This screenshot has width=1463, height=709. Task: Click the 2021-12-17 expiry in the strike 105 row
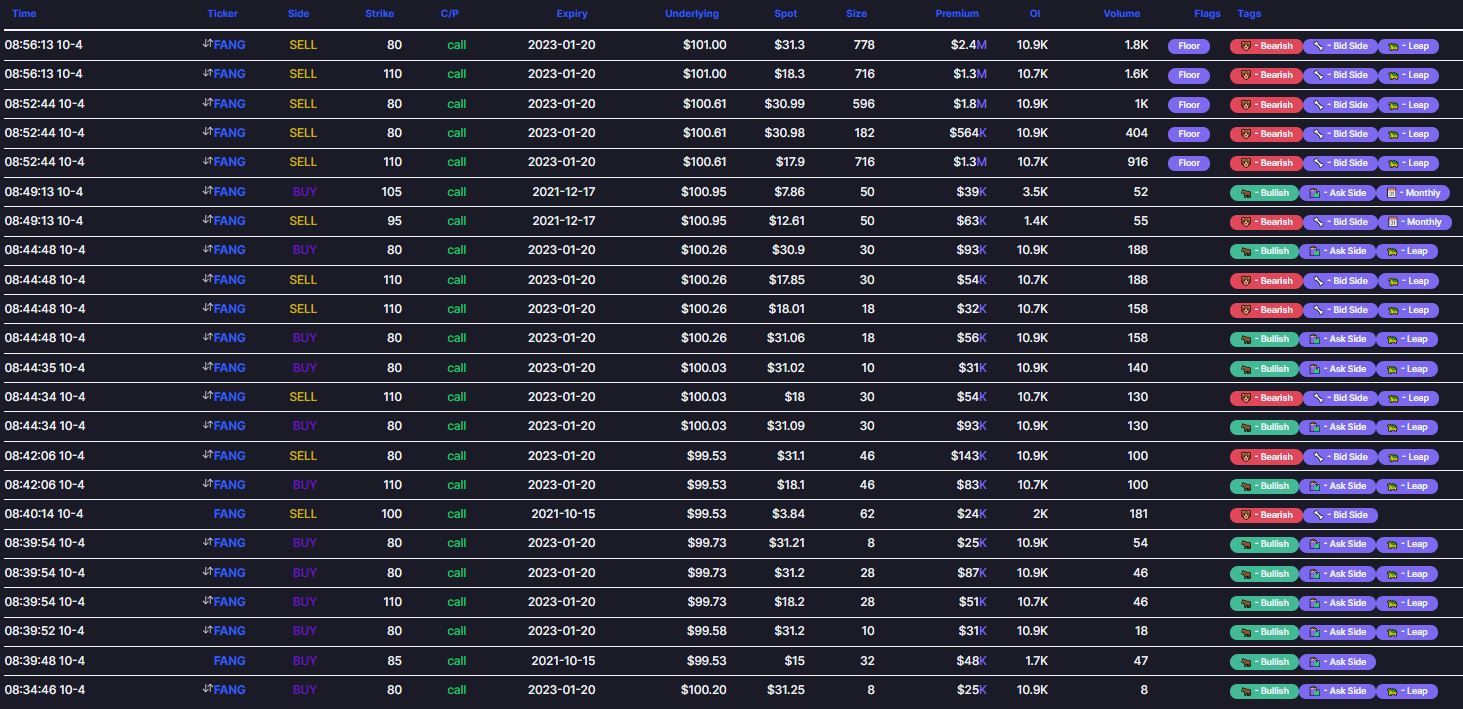563,191
